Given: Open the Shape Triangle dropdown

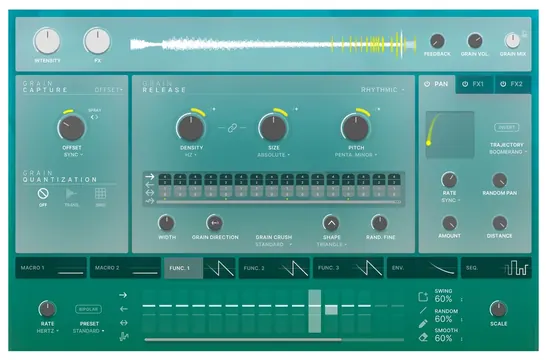Looking at the screenshot, I should click(x=331, y=244).
